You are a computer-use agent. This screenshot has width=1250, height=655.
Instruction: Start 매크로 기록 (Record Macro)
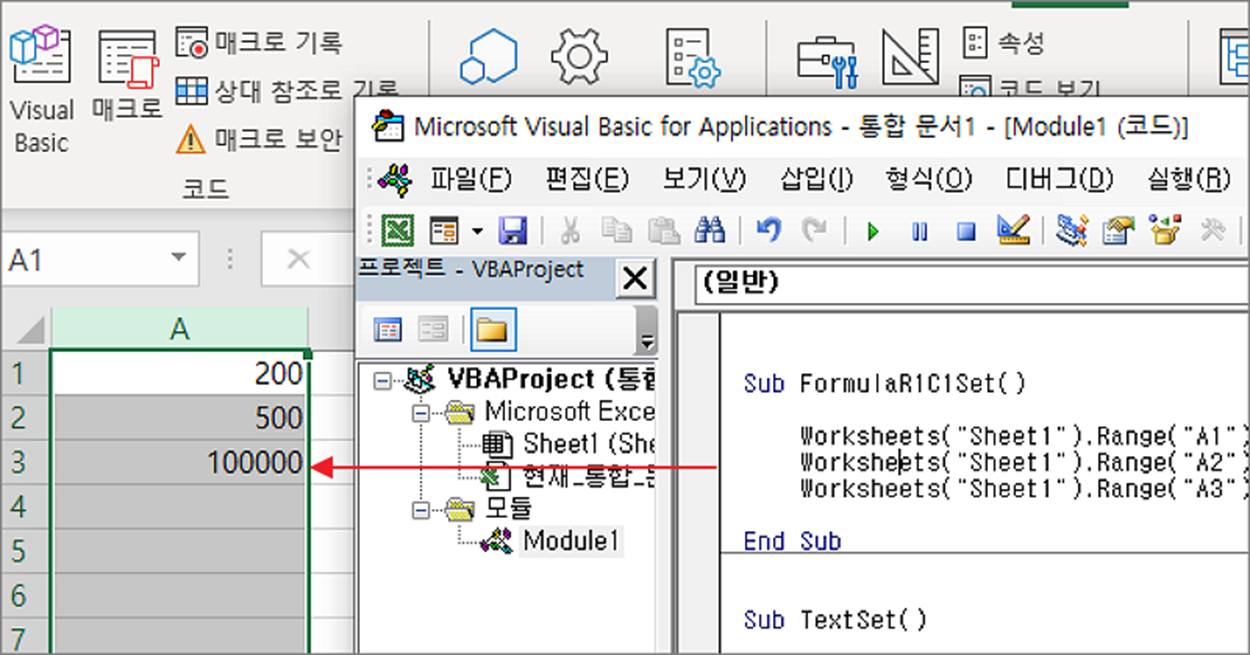[258, 43]
